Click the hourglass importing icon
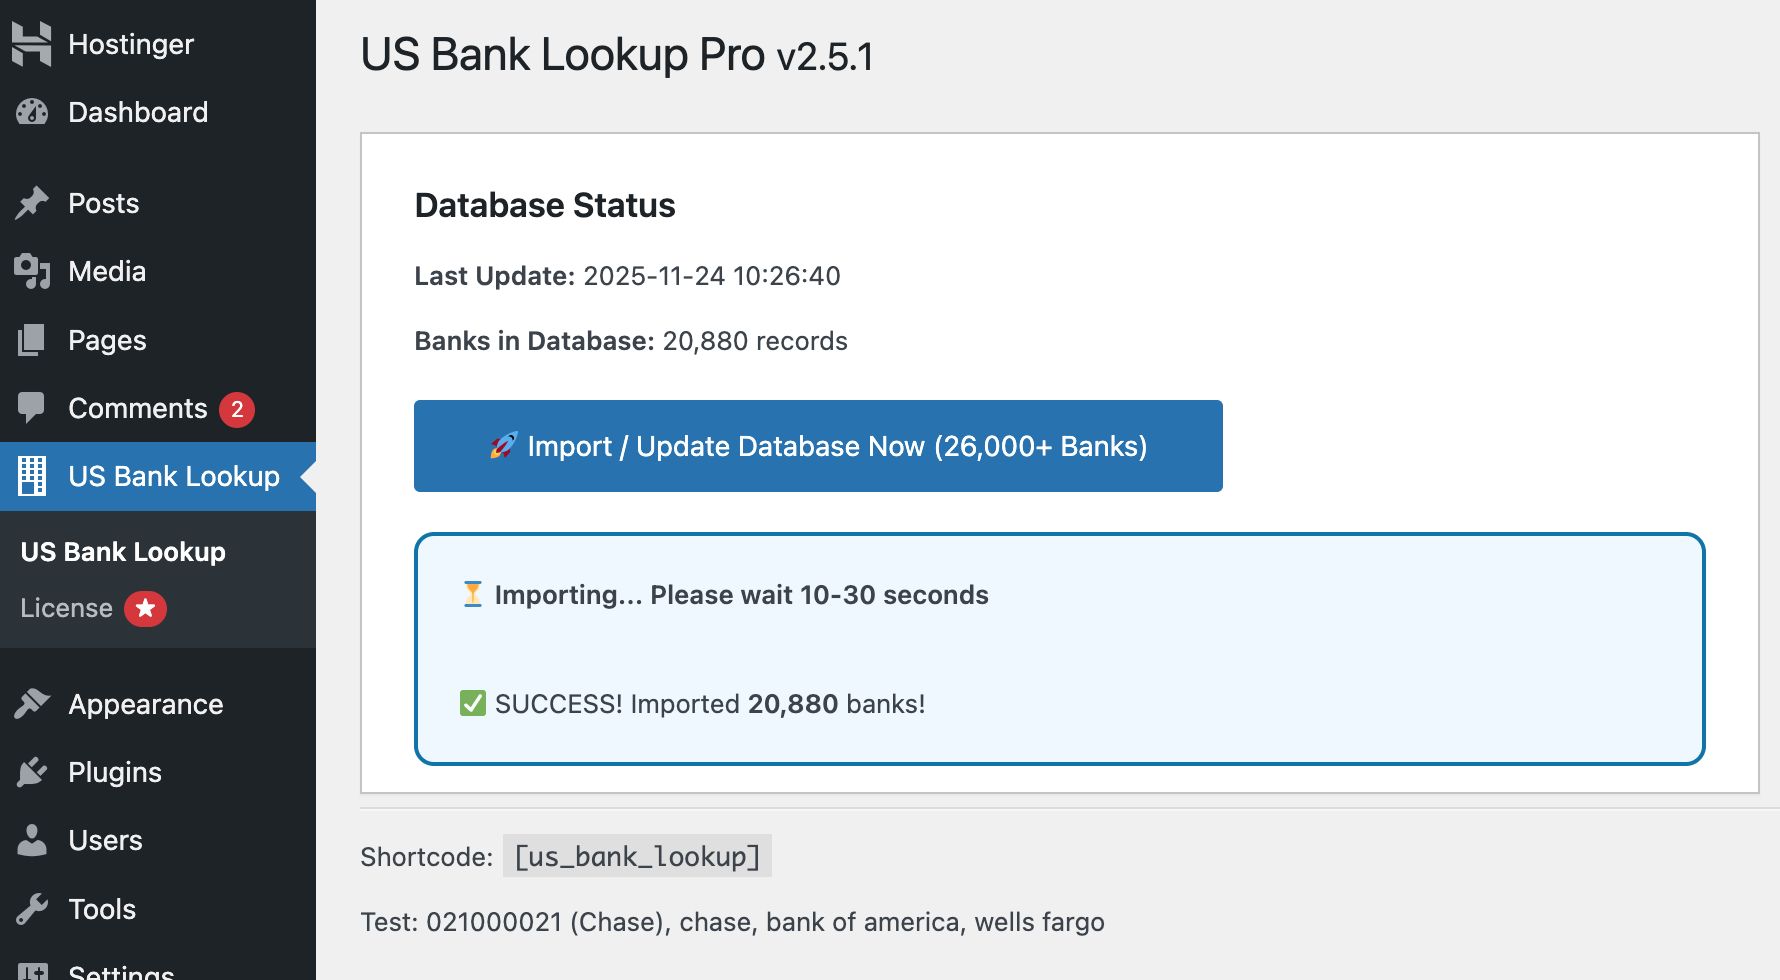The image size is (1780, 980). (473, 594)
